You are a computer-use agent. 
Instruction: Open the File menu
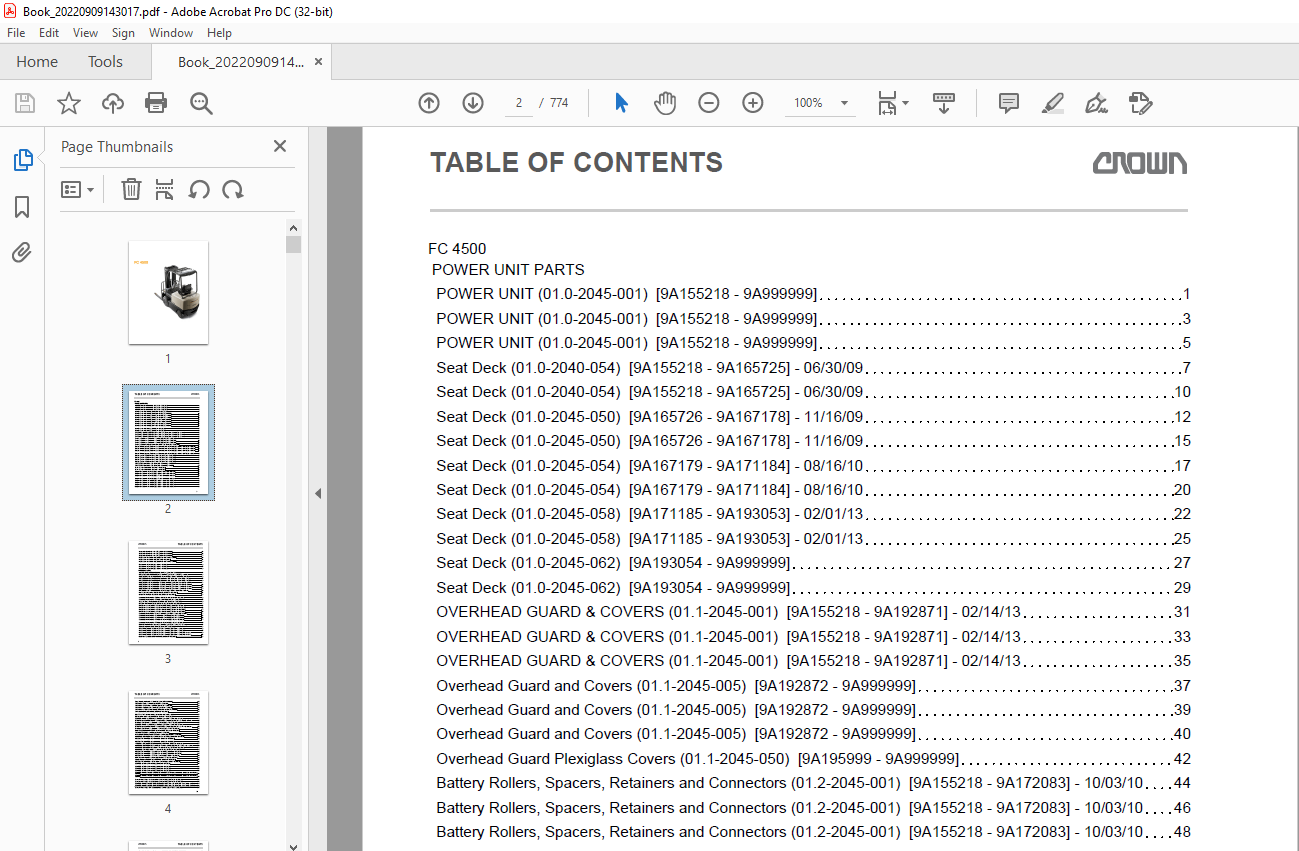click(x=16, y=33)
